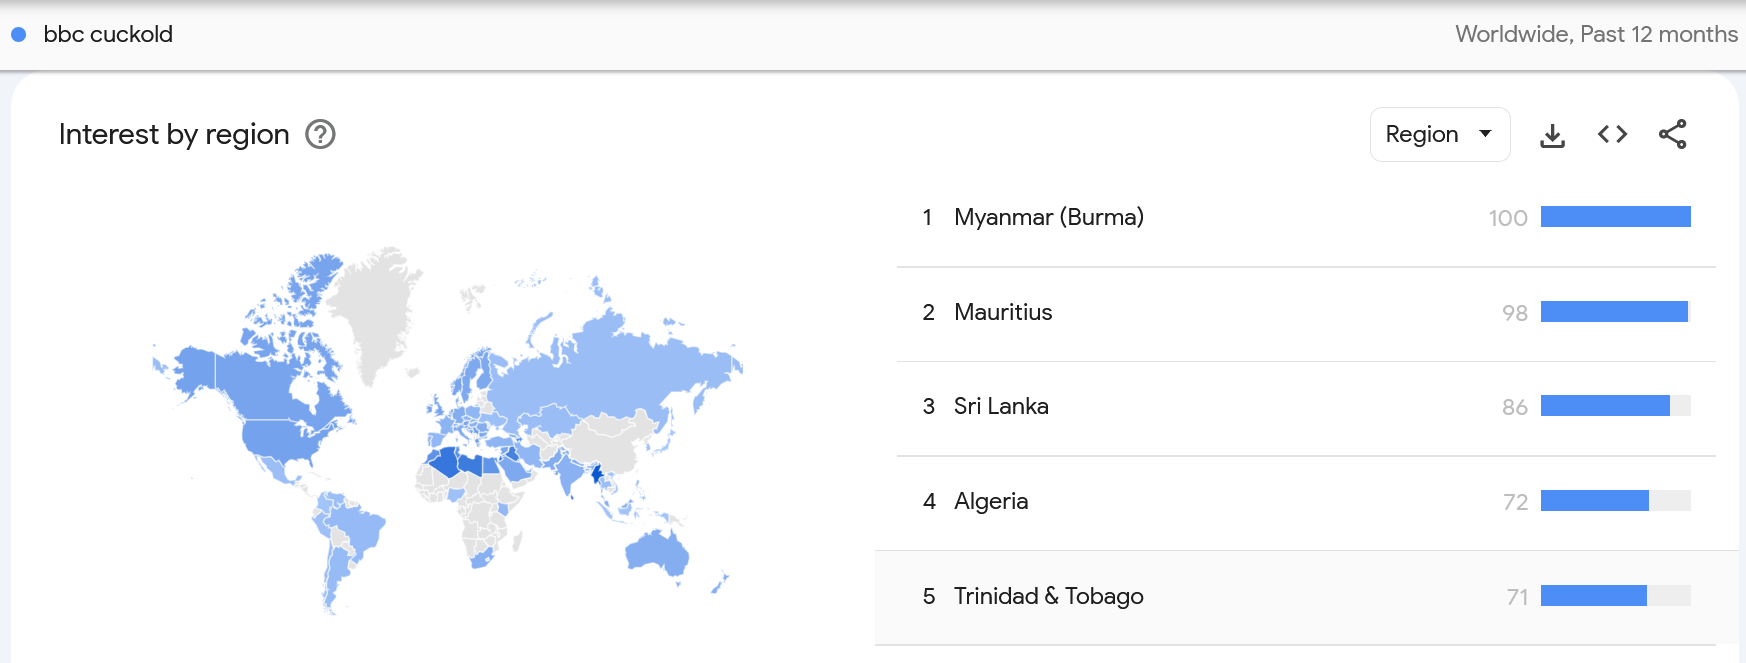Screen dimensions: 1746x663
Task: Open the Trinidad & Tobago entry
Action: 1048,596
